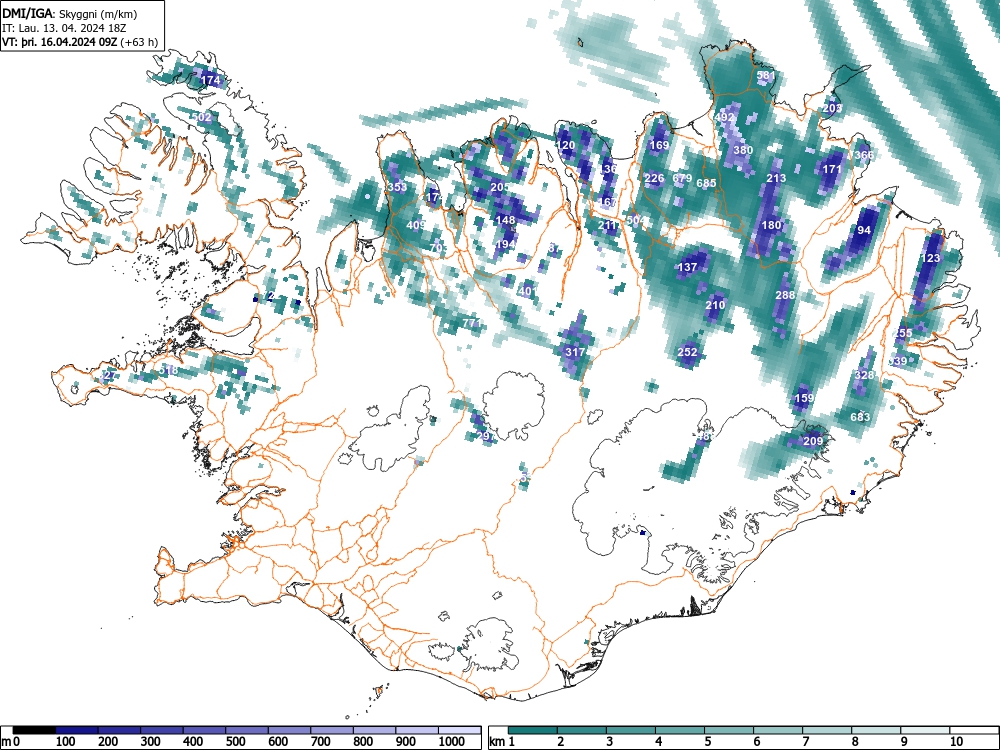Image resolution: width=1000 pixels, height=750 pixels.
Task: Click the '1000' label on the metre legend
Action: coord(451,742)
